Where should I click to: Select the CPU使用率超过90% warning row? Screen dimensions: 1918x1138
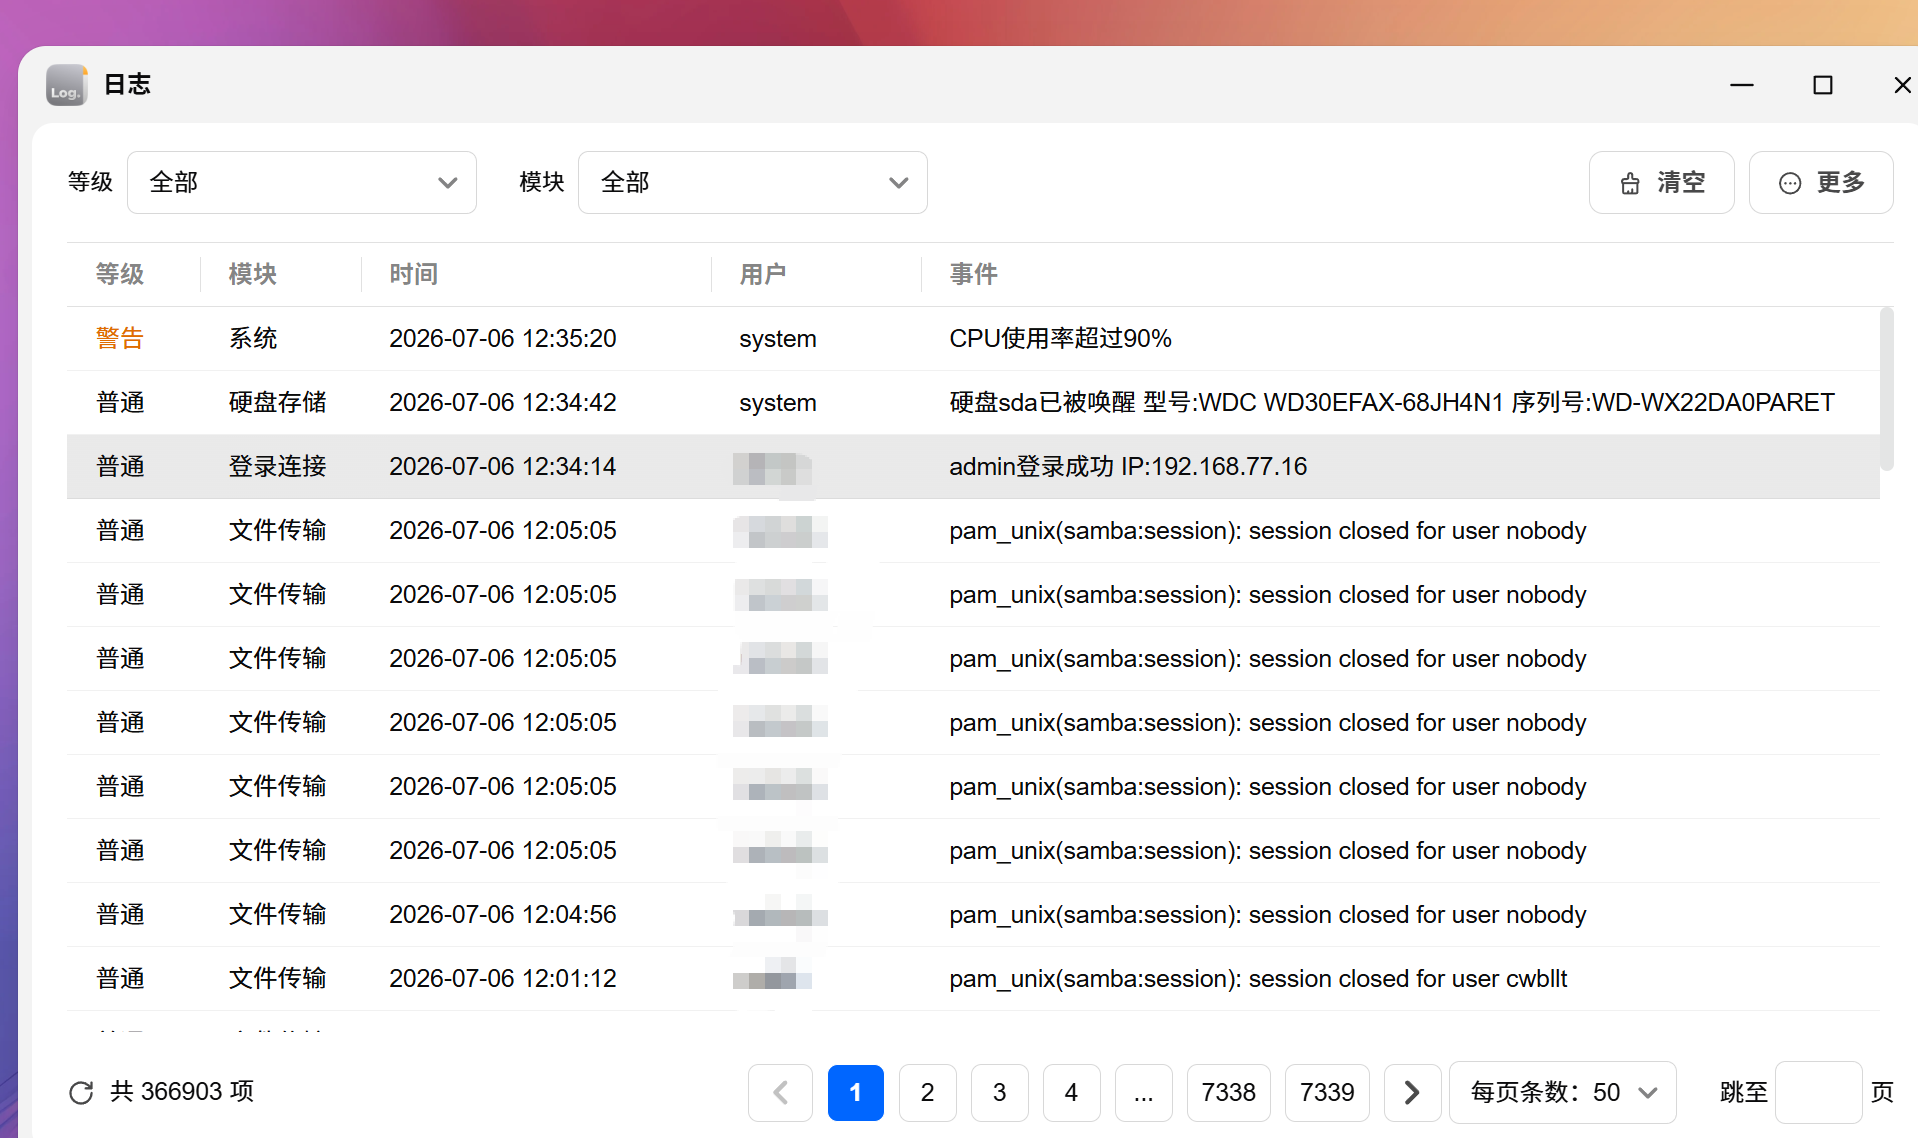[973, 339]
